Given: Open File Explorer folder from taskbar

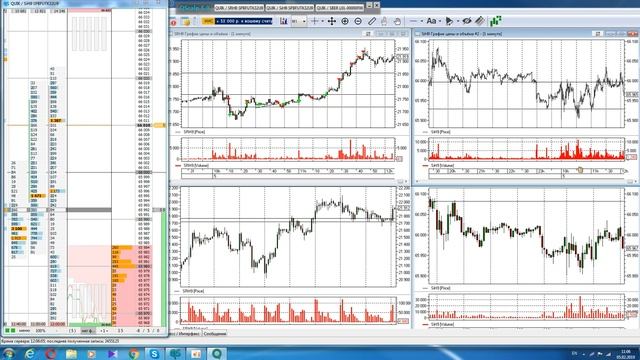Looking at the screenshot, I should coord(71,354).
